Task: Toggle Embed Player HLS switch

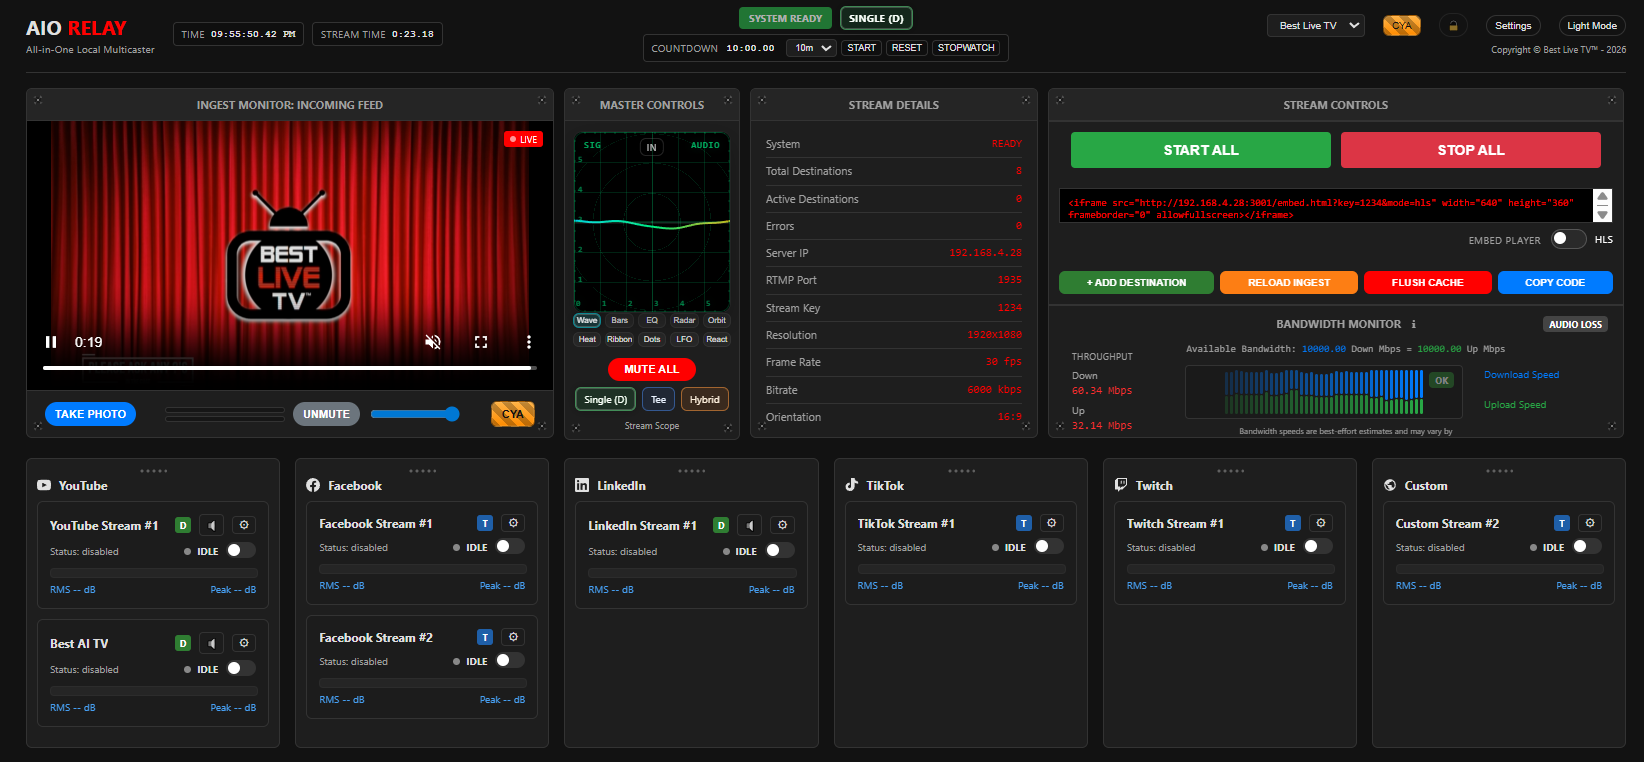Action: coord(1568,239)
